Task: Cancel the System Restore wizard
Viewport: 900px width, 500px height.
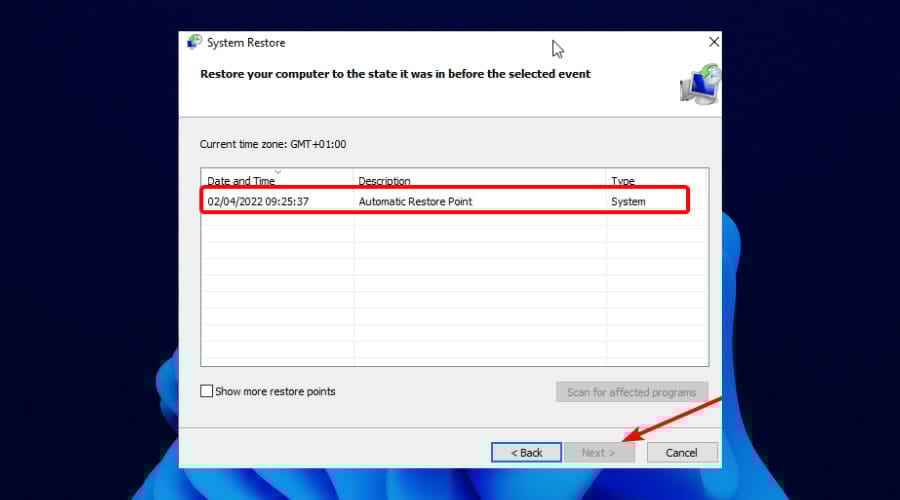Action: (x=682, y=452)
